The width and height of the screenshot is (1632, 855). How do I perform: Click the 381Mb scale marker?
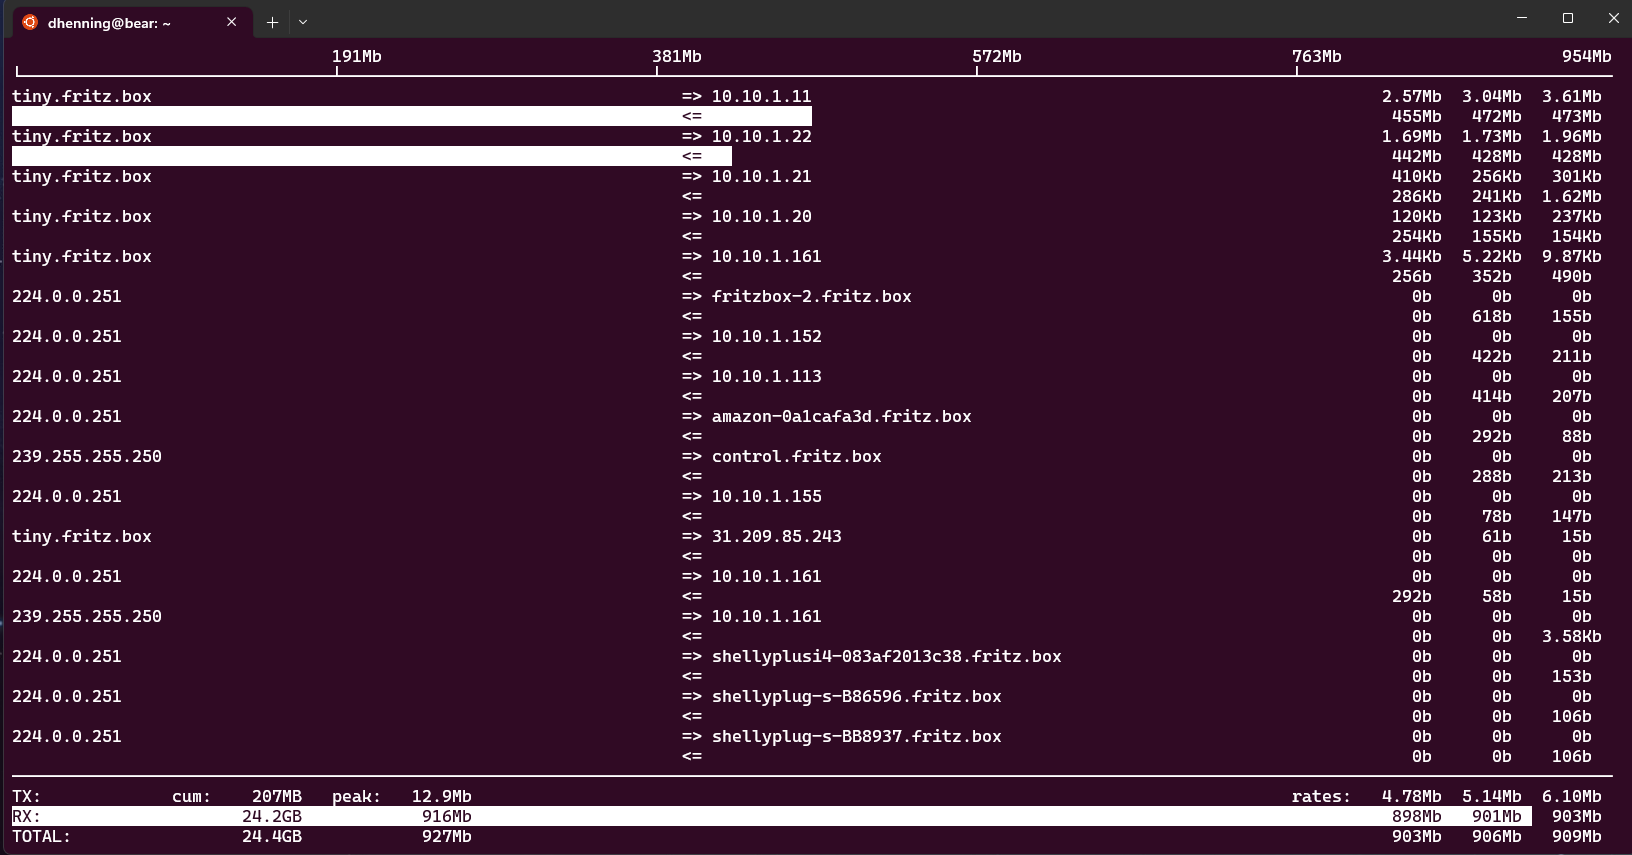677,56
